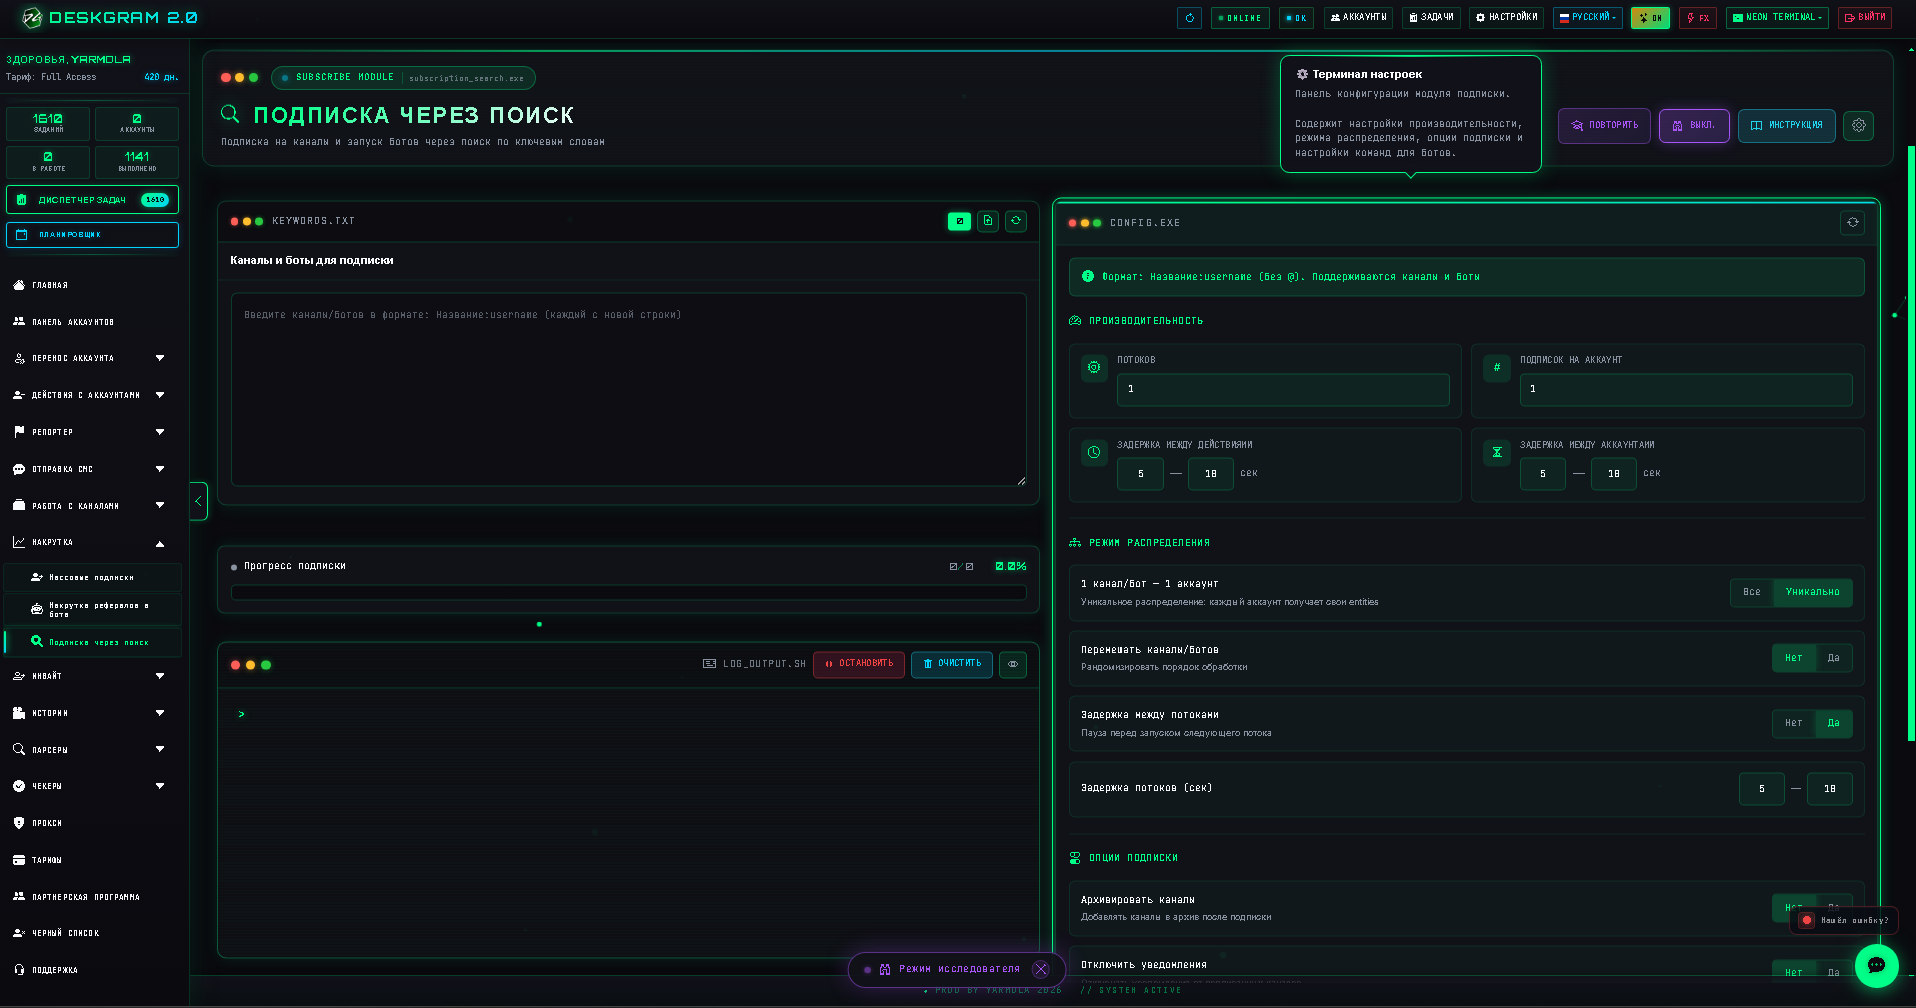Click the ОЧИСТИТЬ log button

(x=951, y=664)
